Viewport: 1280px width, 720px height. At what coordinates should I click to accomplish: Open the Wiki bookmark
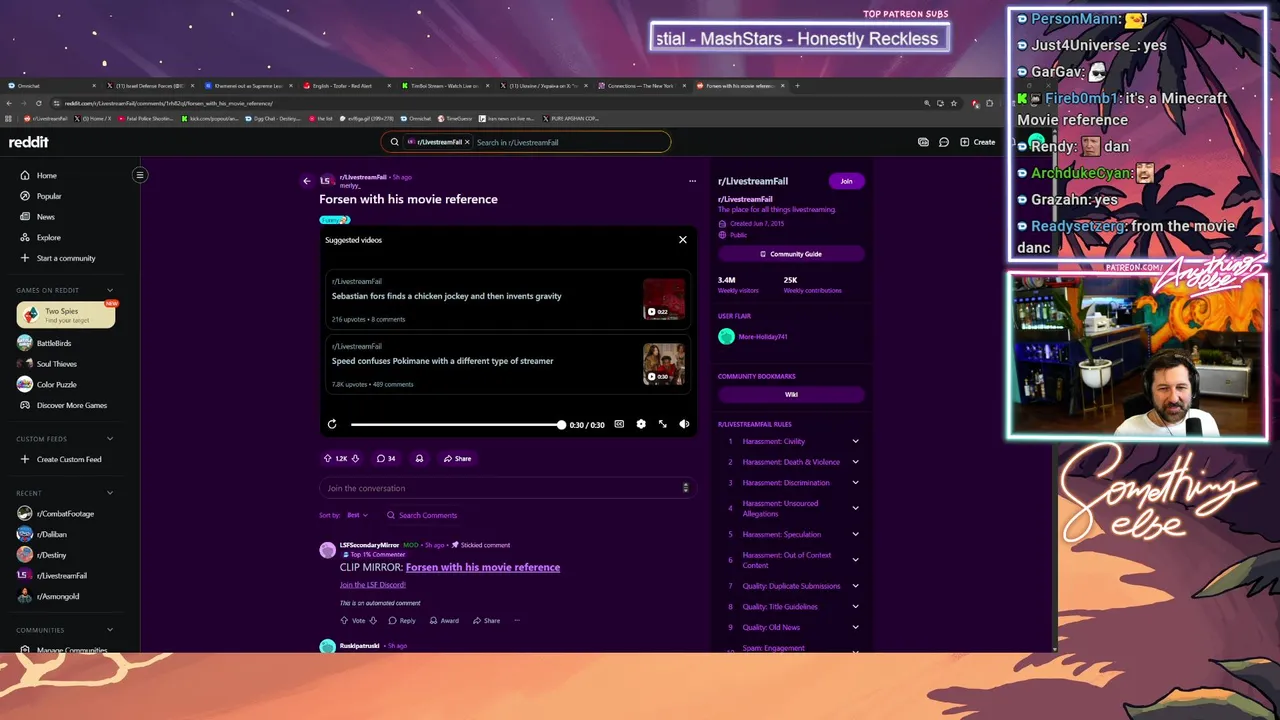click(x=791, y=394)
